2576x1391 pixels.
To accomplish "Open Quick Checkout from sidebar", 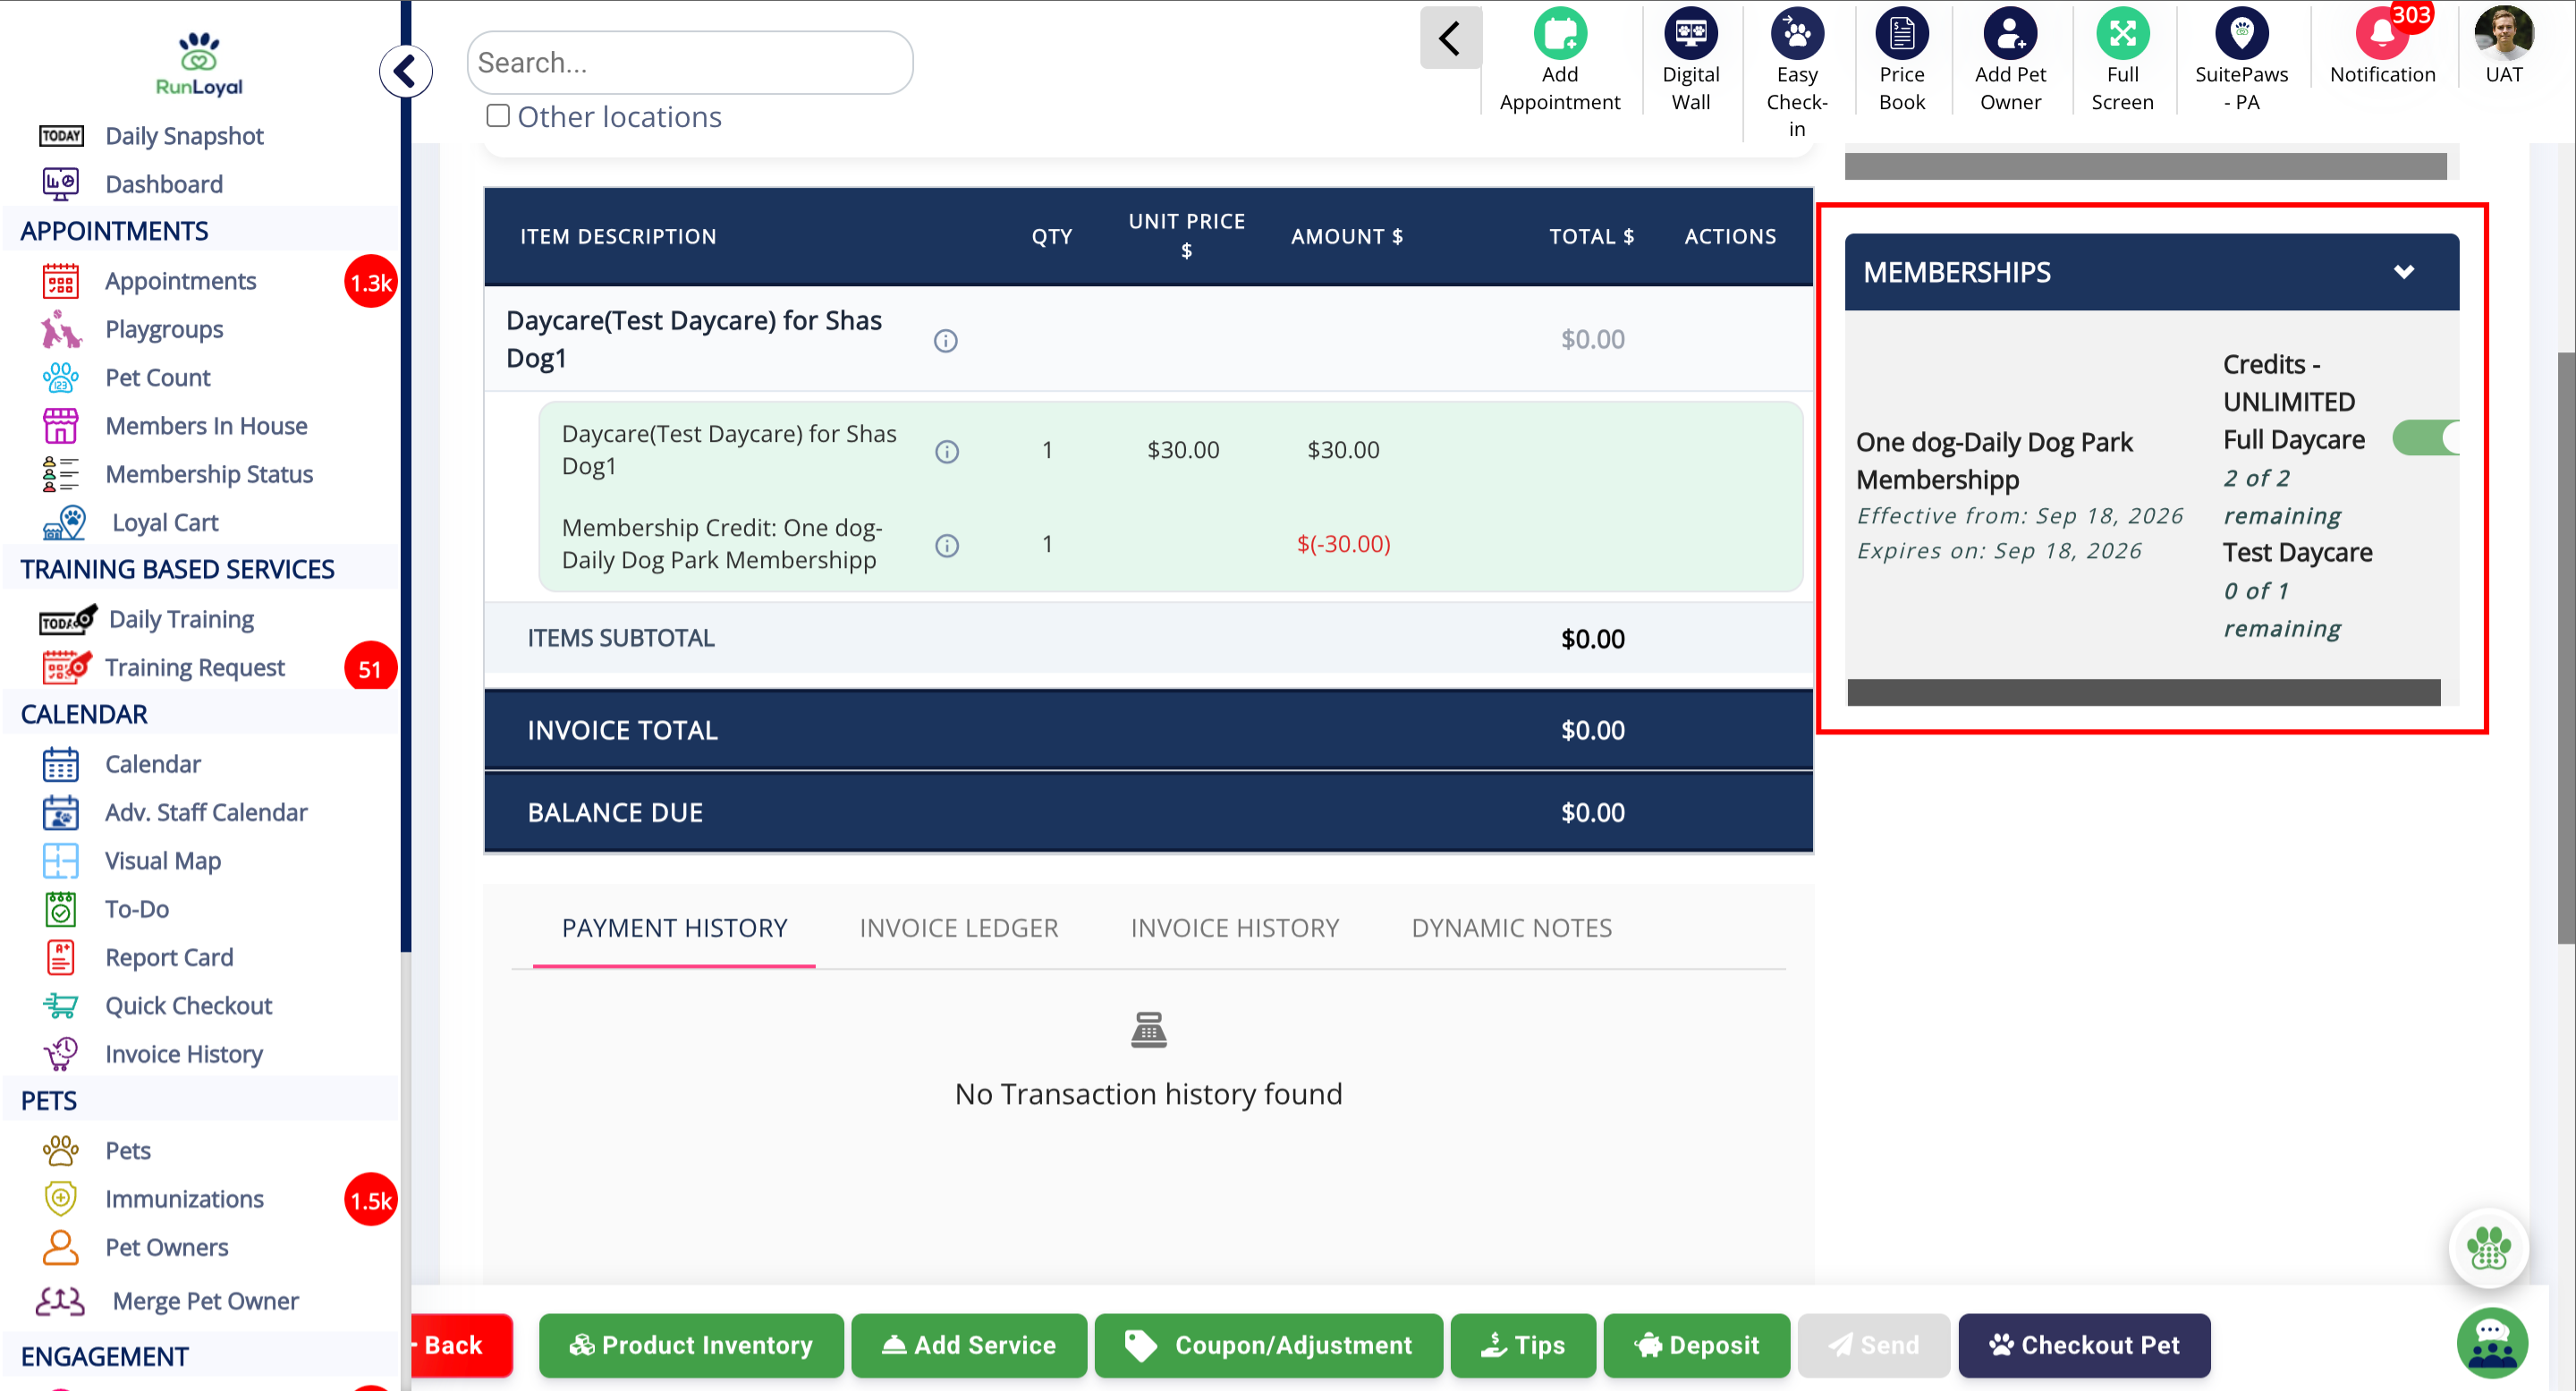I will pos(188,1005).
